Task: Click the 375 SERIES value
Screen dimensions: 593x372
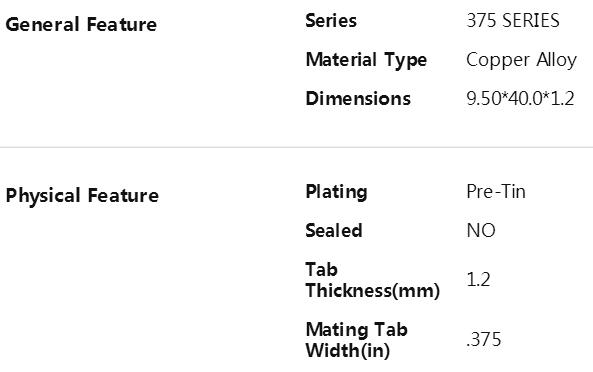Action: 513,20
